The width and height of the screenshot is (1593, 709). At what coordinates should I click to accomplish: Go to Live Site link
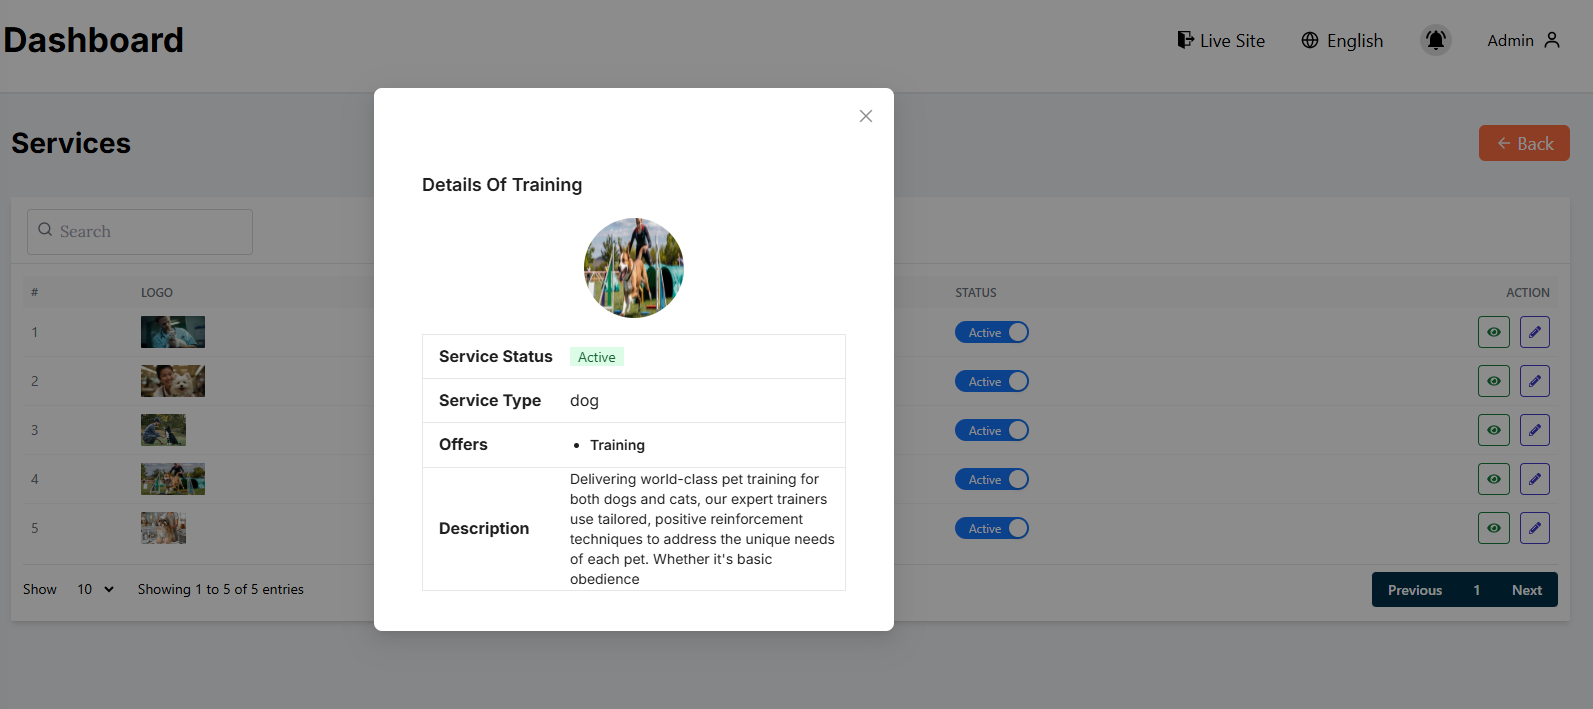(1221, 40)
